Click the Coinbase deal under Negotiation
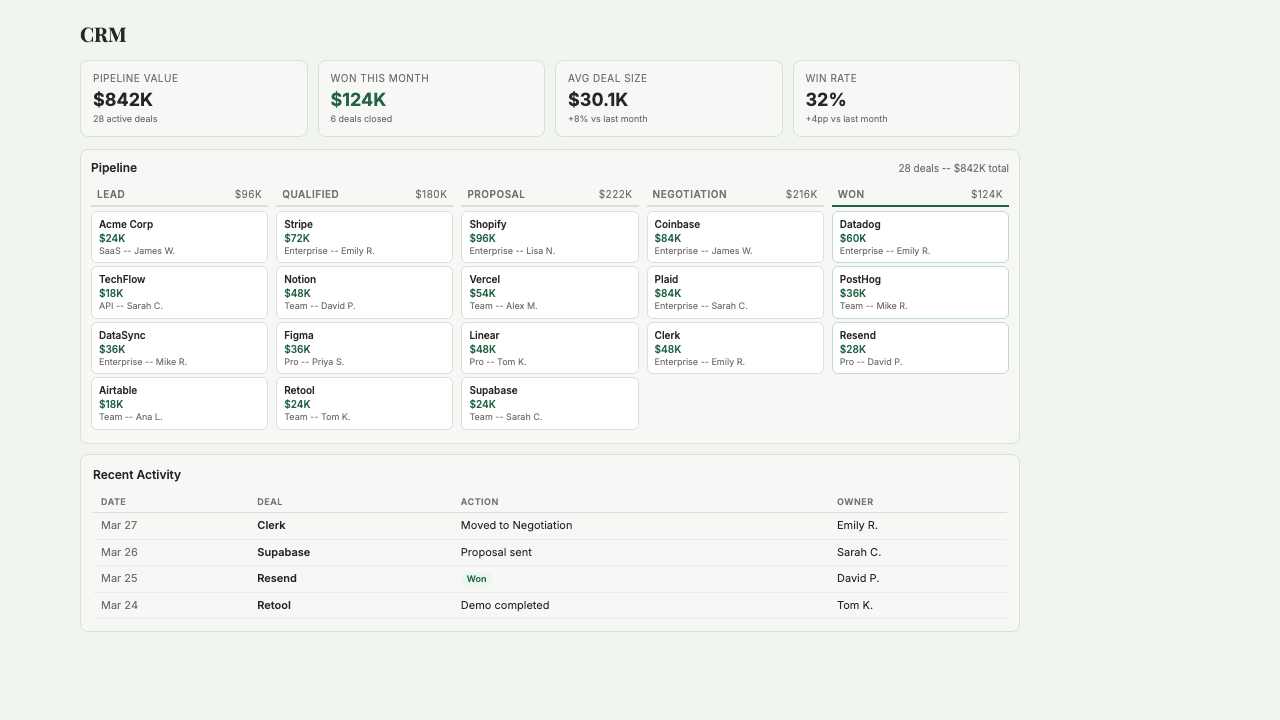The image size is (1280, 720). coord(735,236)
